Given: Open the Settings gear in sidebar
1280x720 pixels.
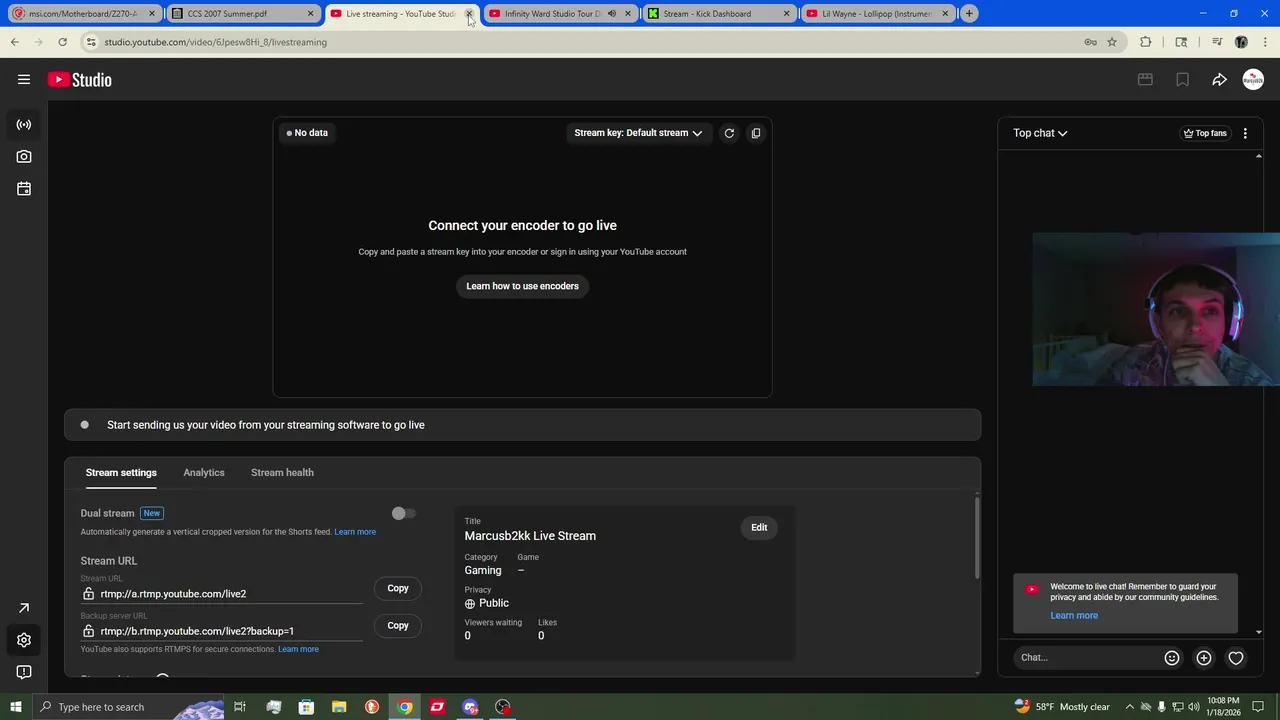Looking at the screenshot, I should coord(24,640).
